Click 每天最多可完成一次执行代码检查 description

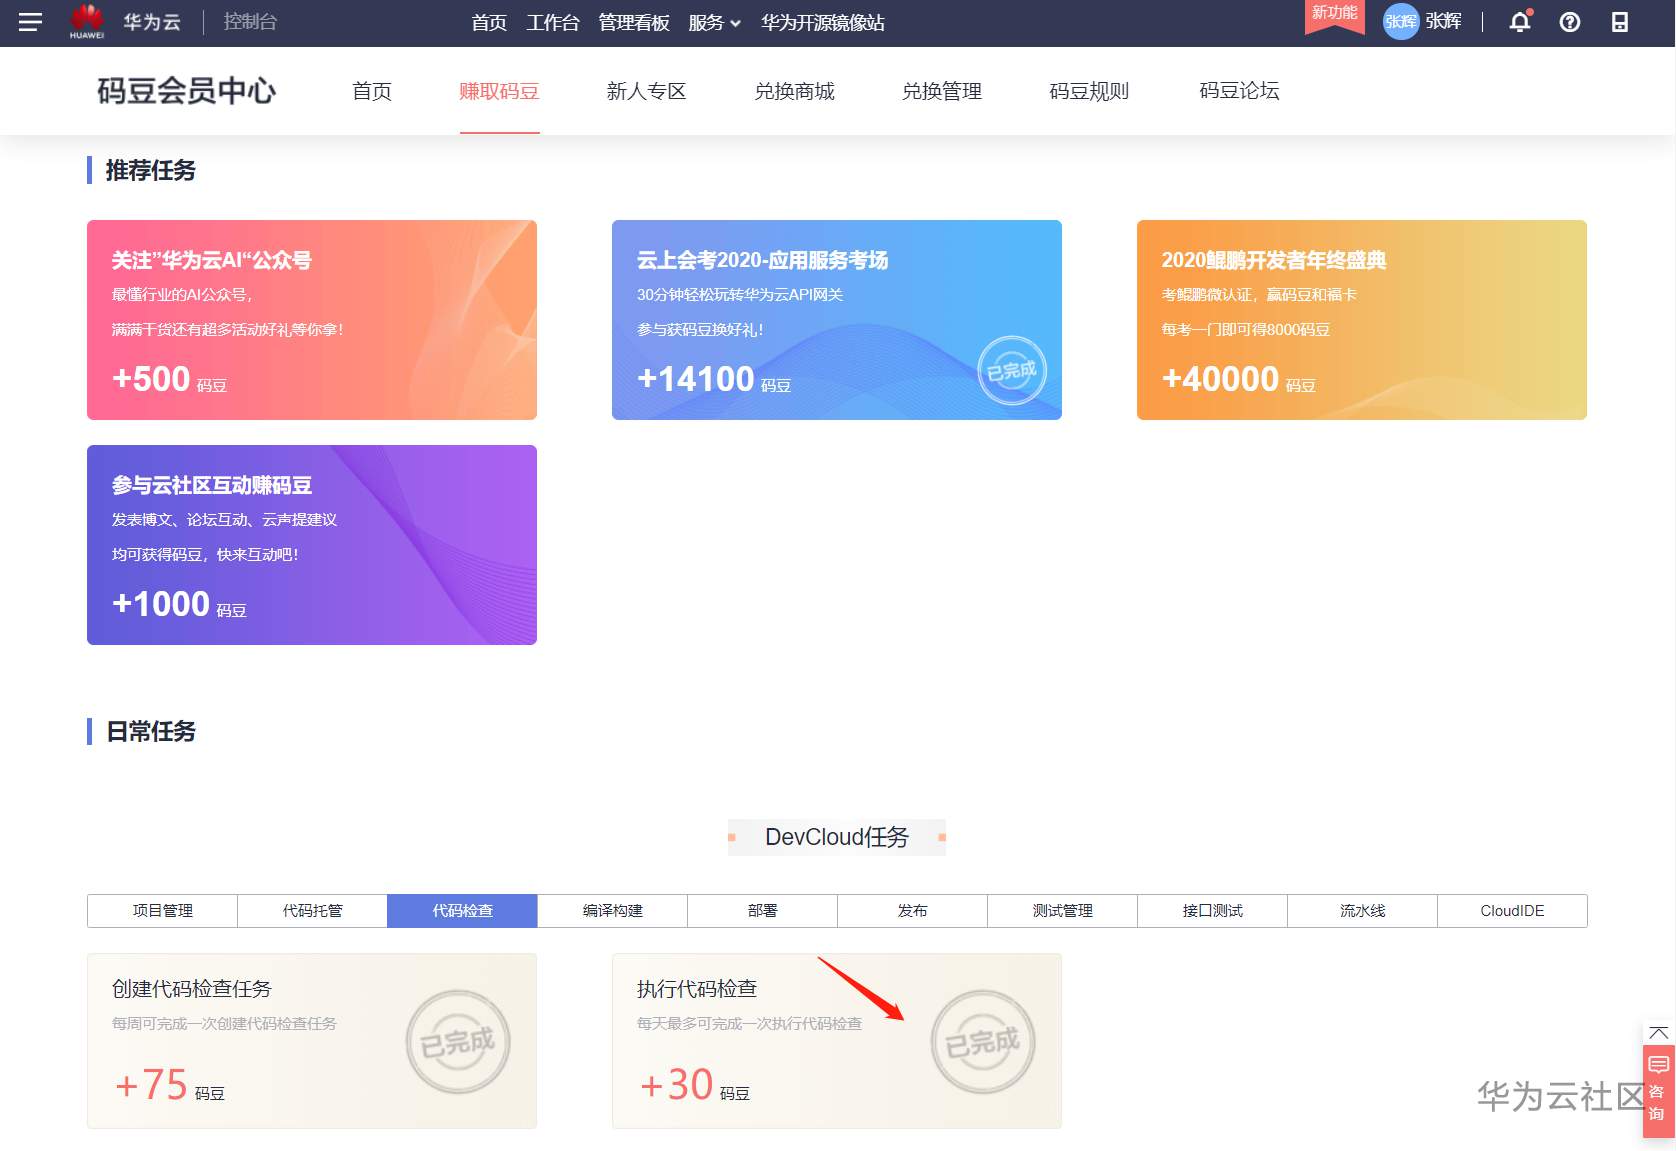point(749,1024)
